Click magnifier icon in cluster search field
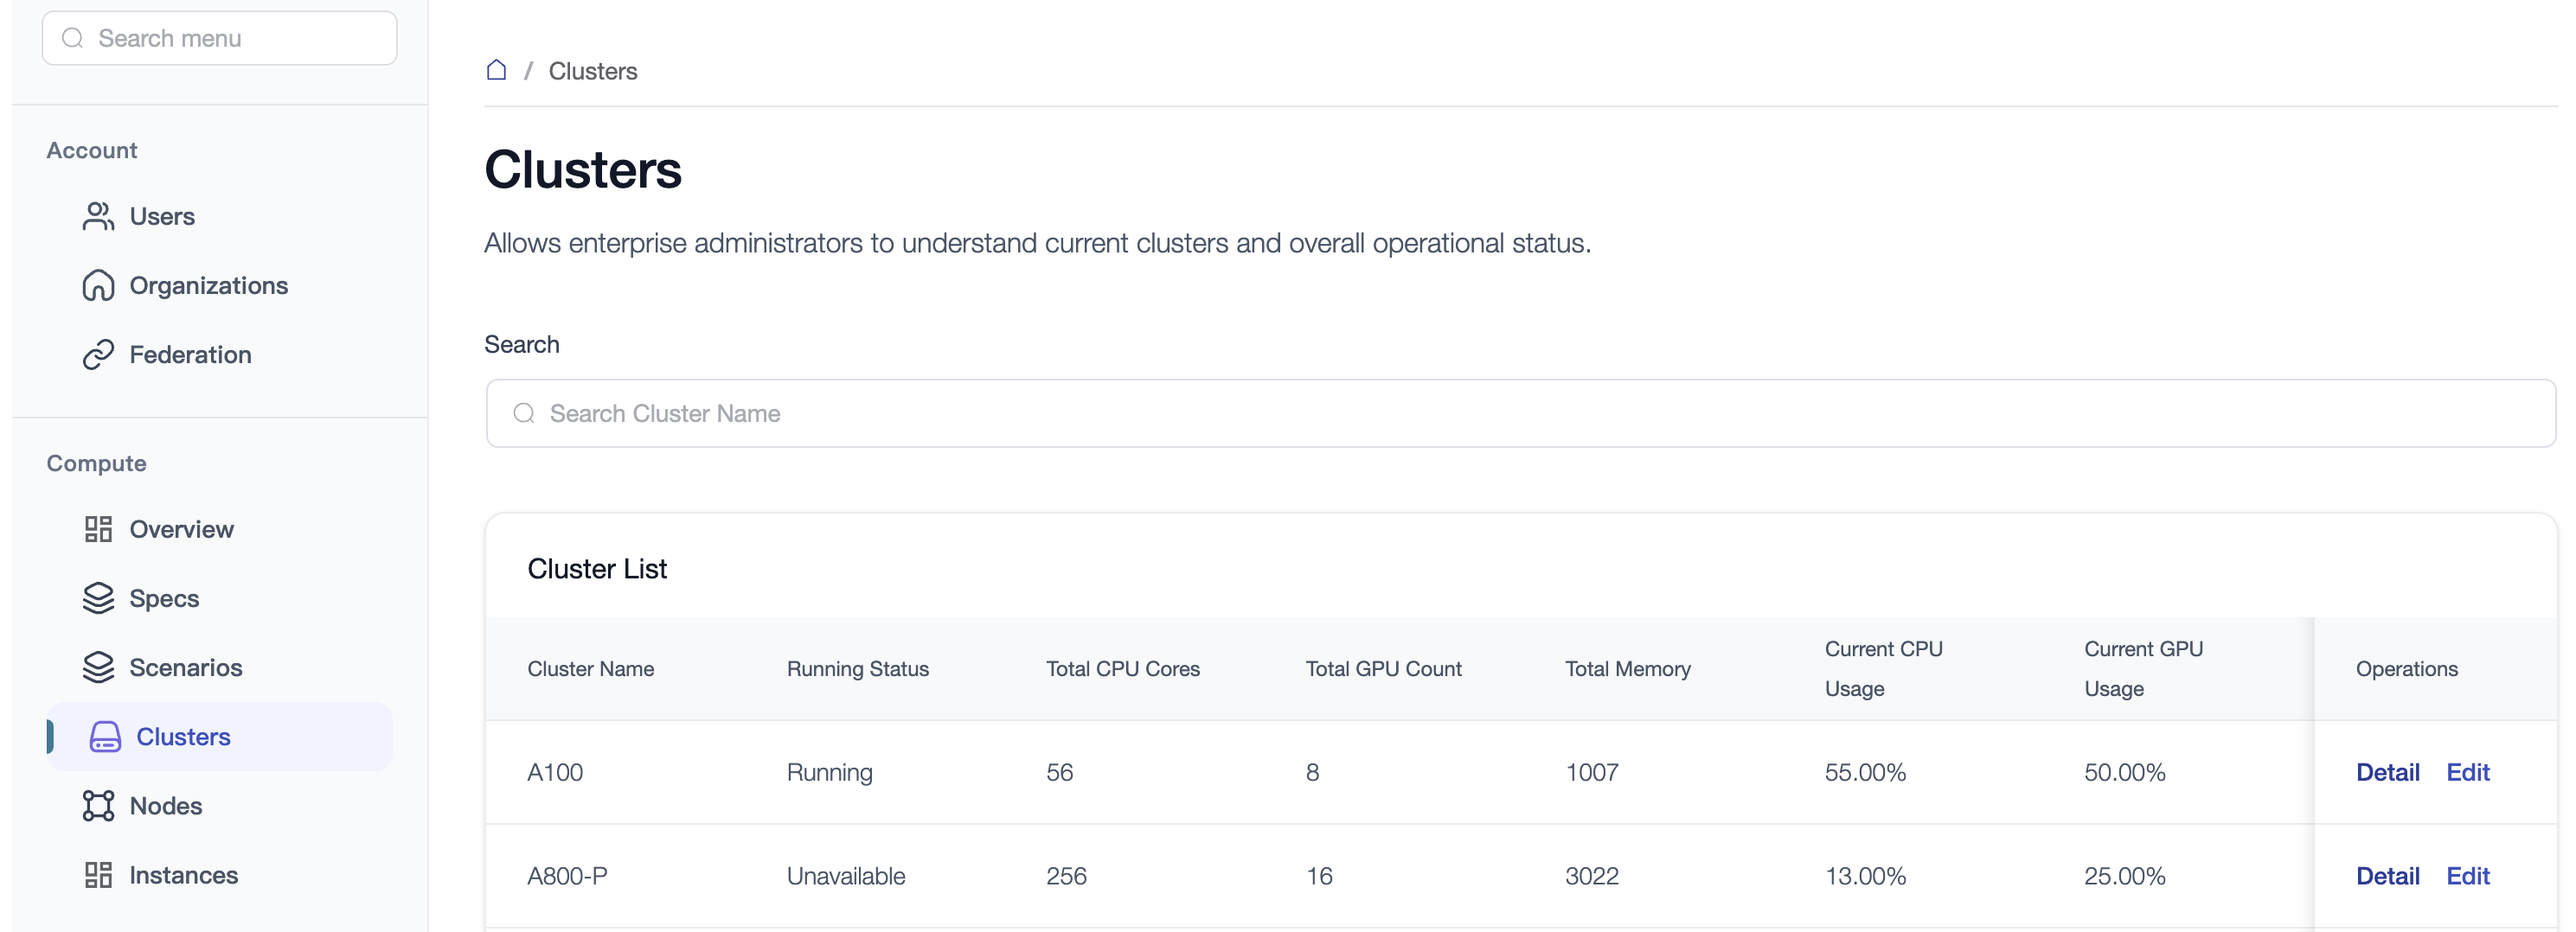Viewport: 2576px width, 932px height. pyautogui.click(x=524, y=413)
